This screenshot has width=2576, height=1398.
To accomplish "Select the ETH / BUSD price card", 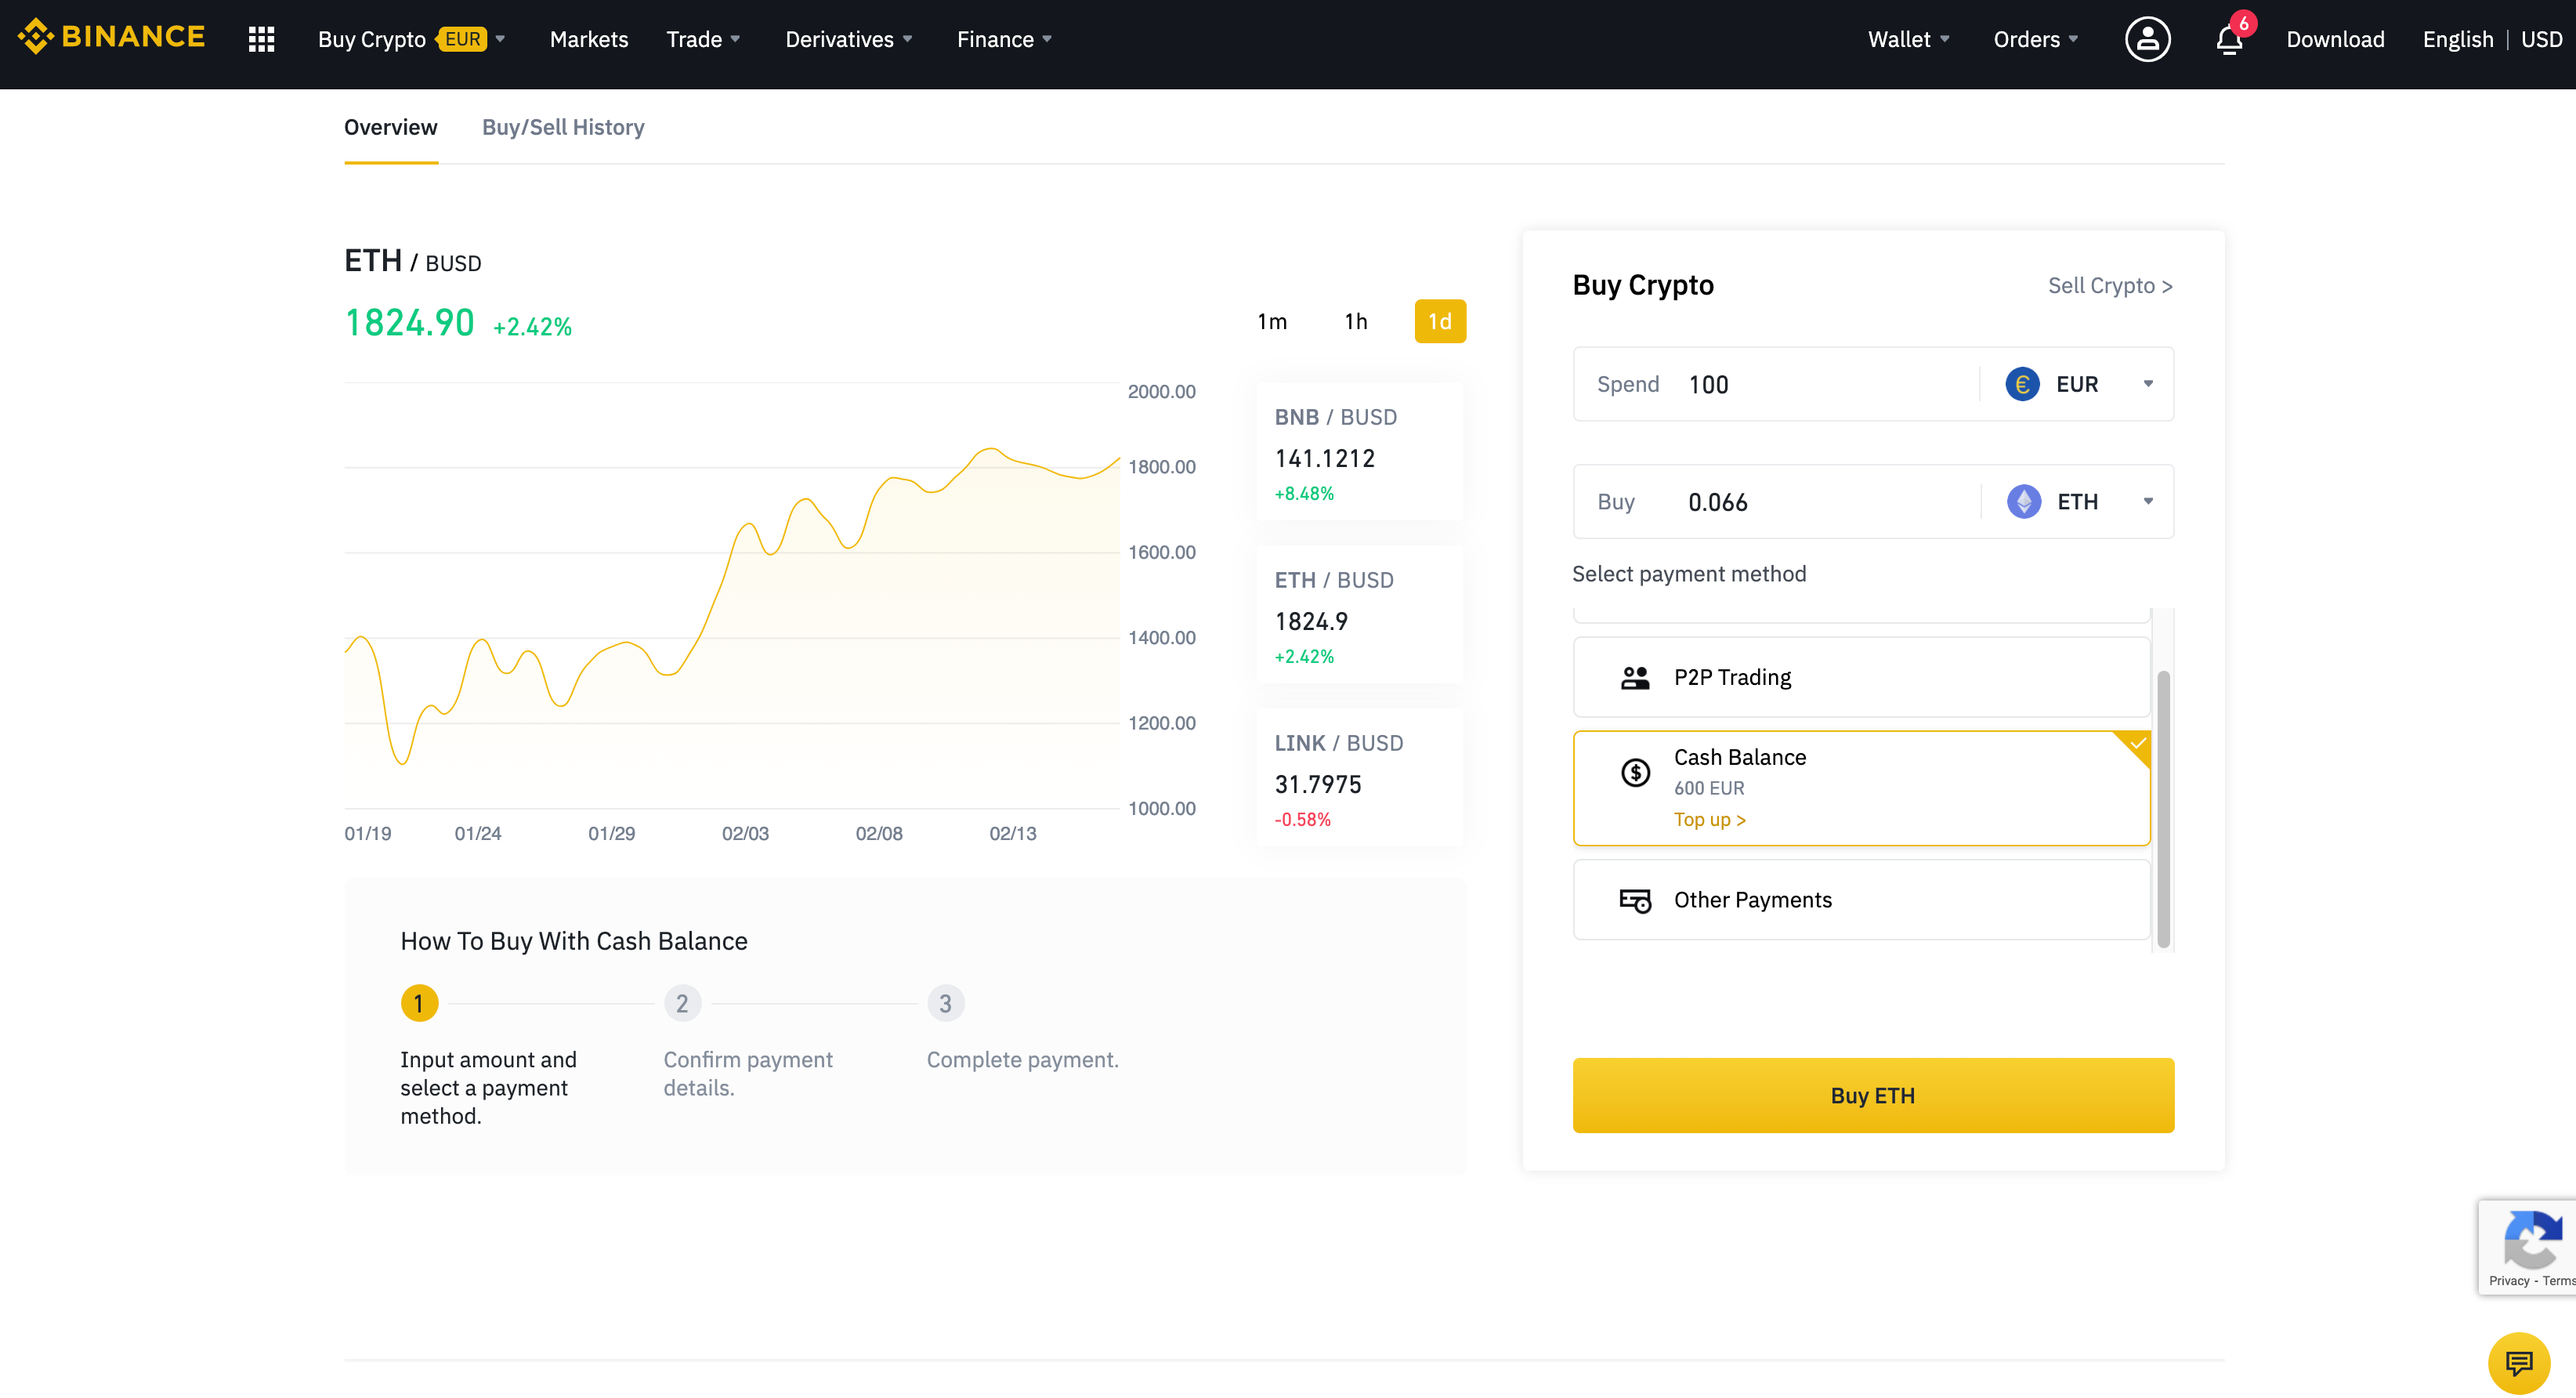I will pos(1360,615).
